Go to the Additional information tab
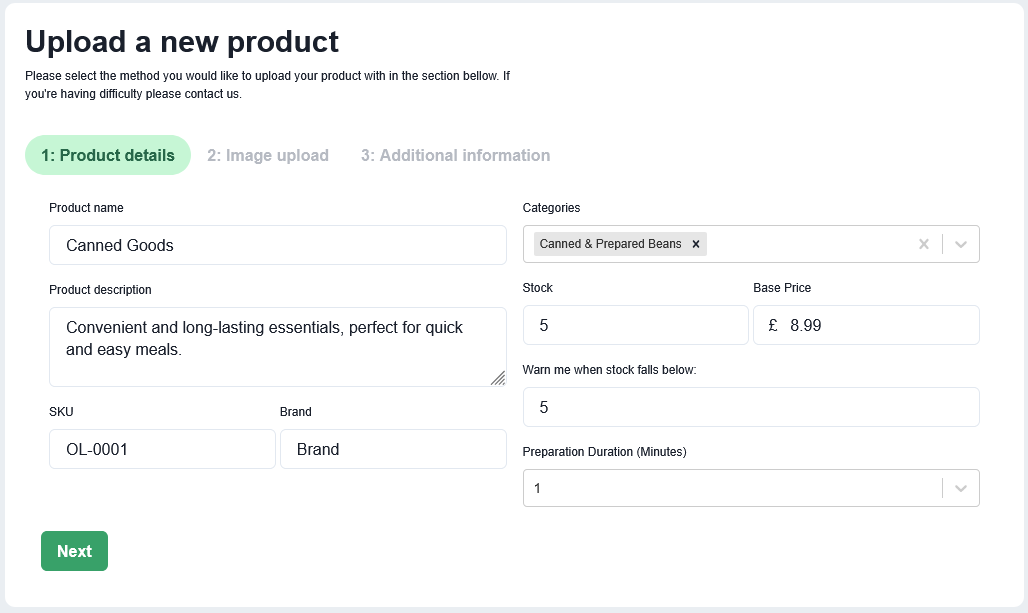Image resolution: width=1028 pixels, height=613 pixels. 455,155
